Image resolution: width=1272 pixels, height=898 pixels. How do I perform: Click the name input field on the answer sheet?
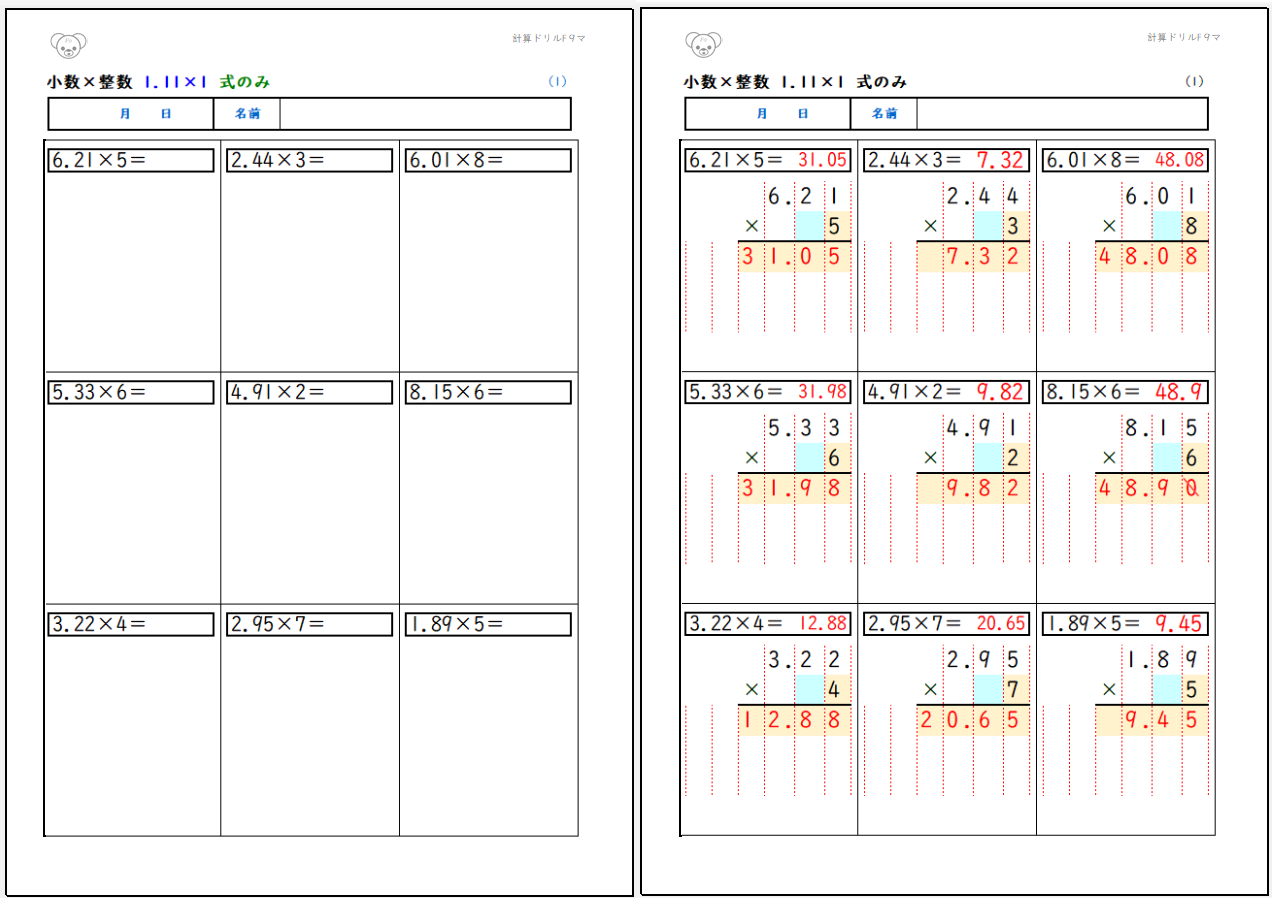1061,114
